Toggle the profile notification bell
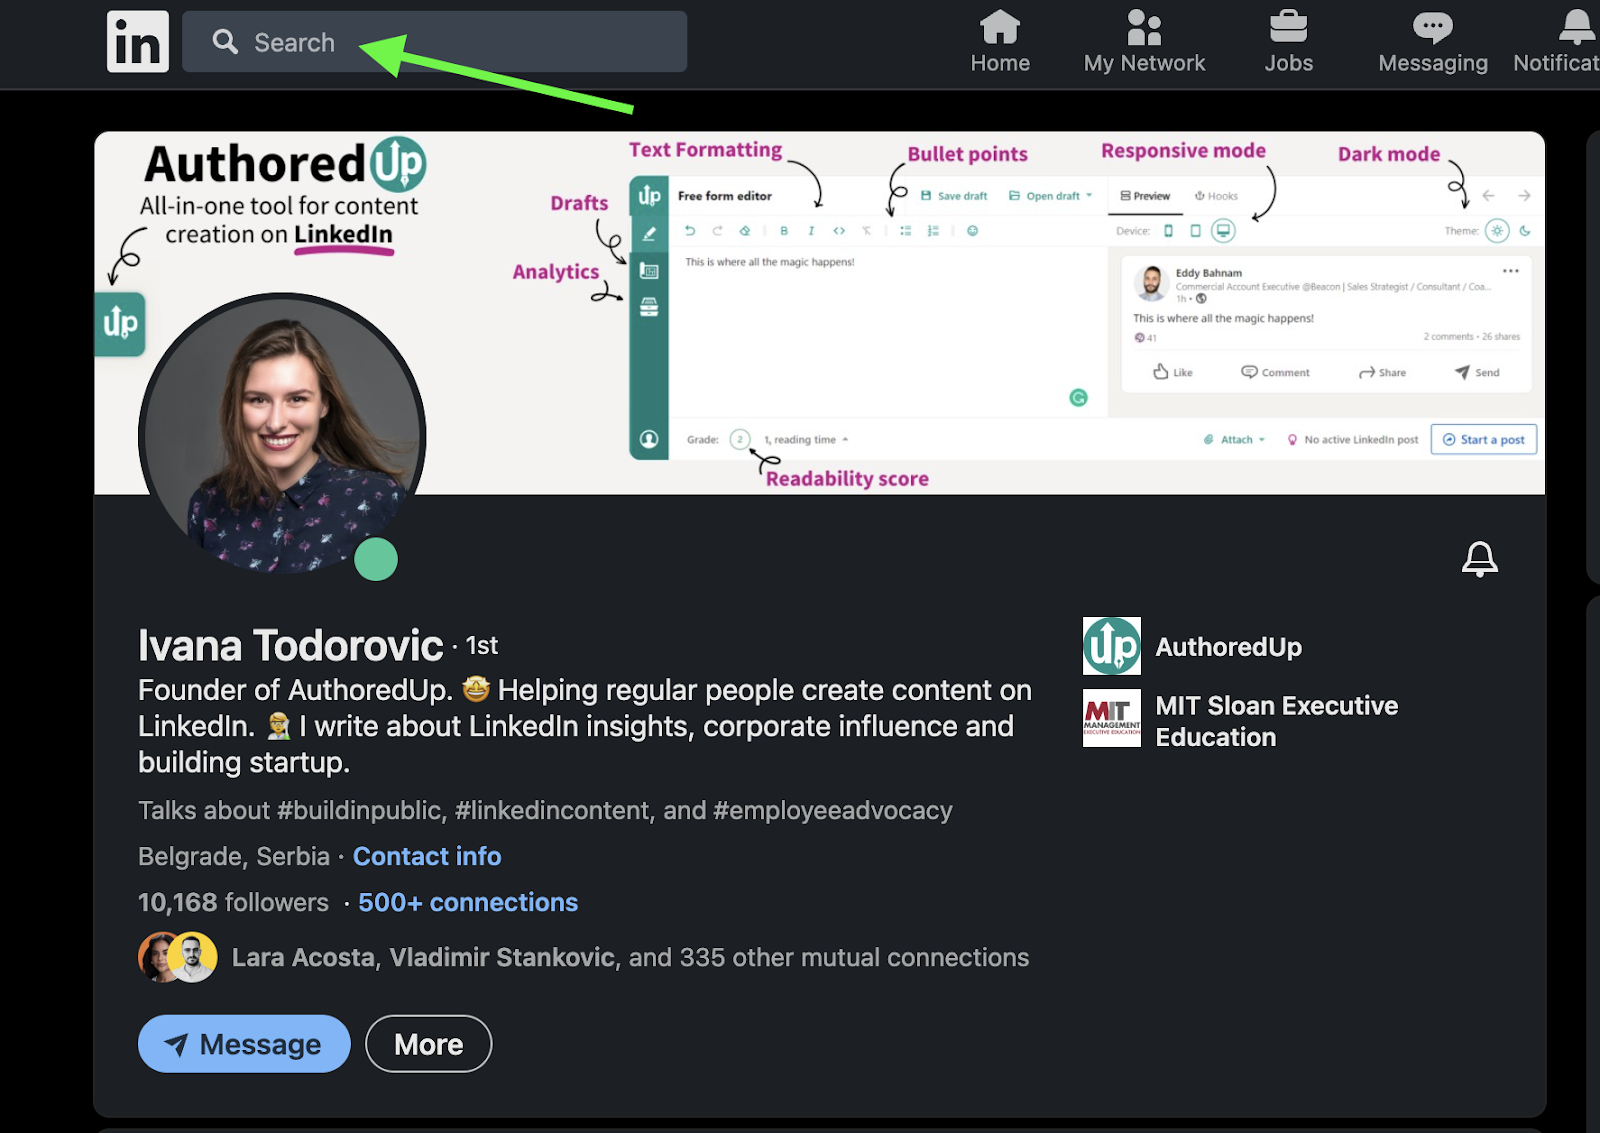1600x1133 pixels. pos(1479,559)
